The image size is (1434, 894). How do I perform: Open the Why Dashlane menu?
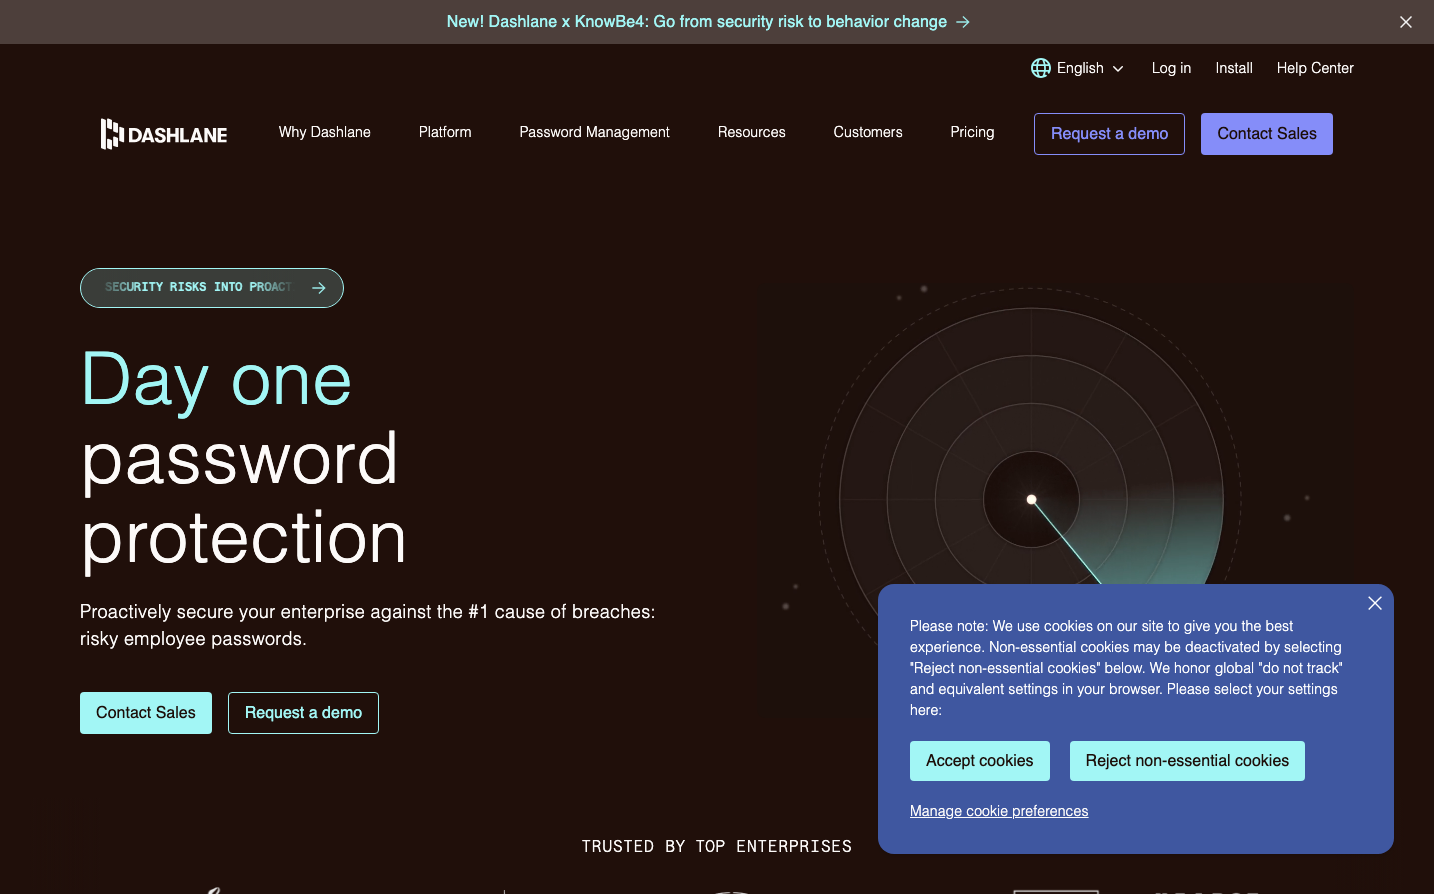coord(324,132)
